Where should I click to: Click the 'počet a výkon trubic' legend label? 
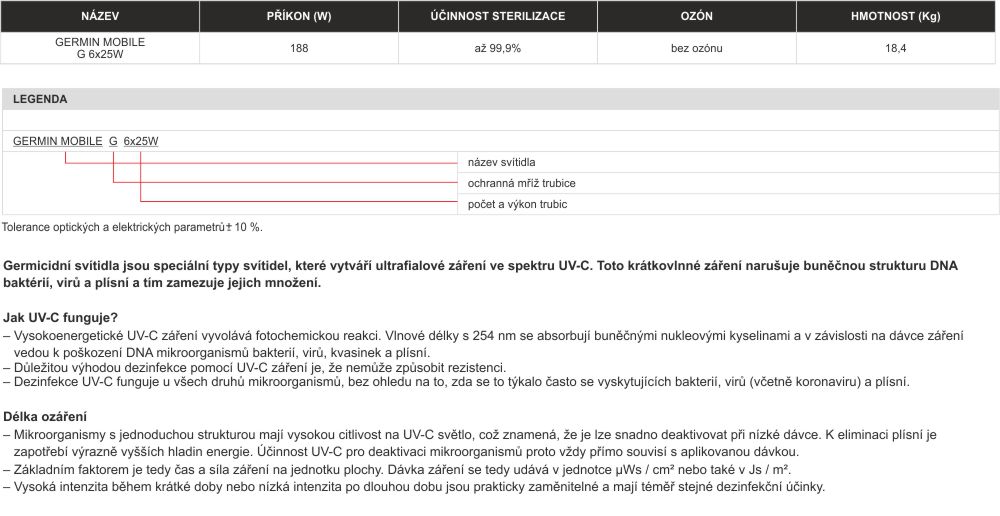click(517, 205)
